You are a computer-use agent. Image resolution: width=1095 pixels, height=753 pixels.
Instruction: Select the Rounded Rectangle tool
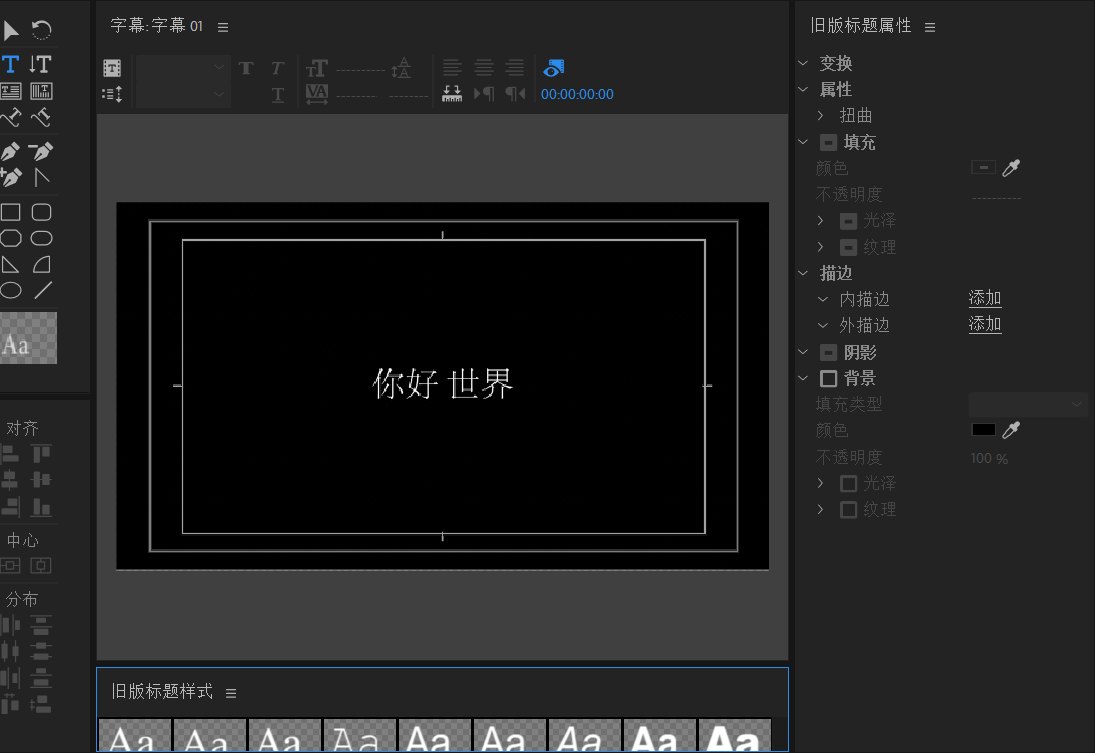coord(42,238)
